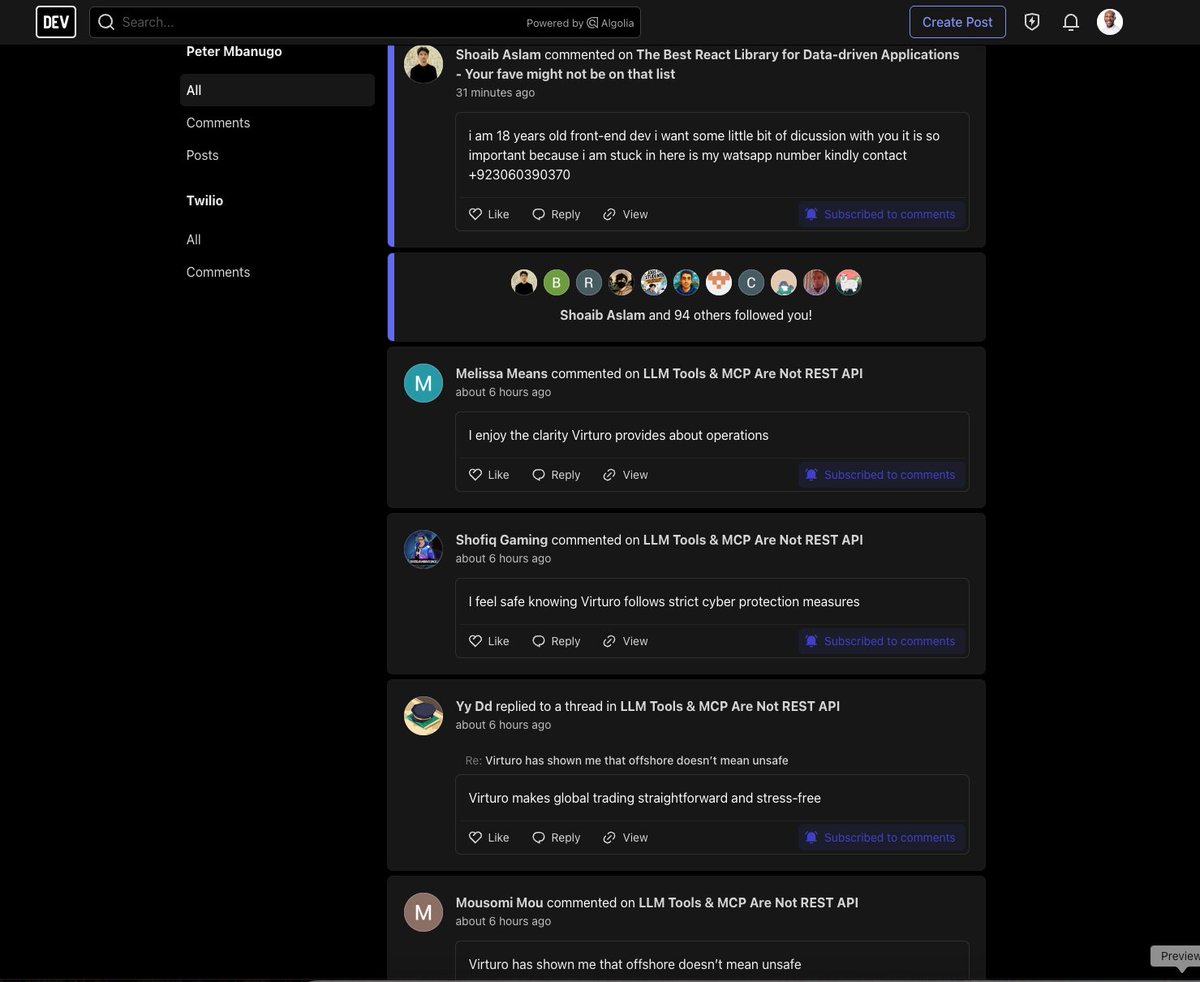This screenshot has width=1200, height=982.
Task: Open the Mousomi Mou profile link
Action: (x=499, y=902)
